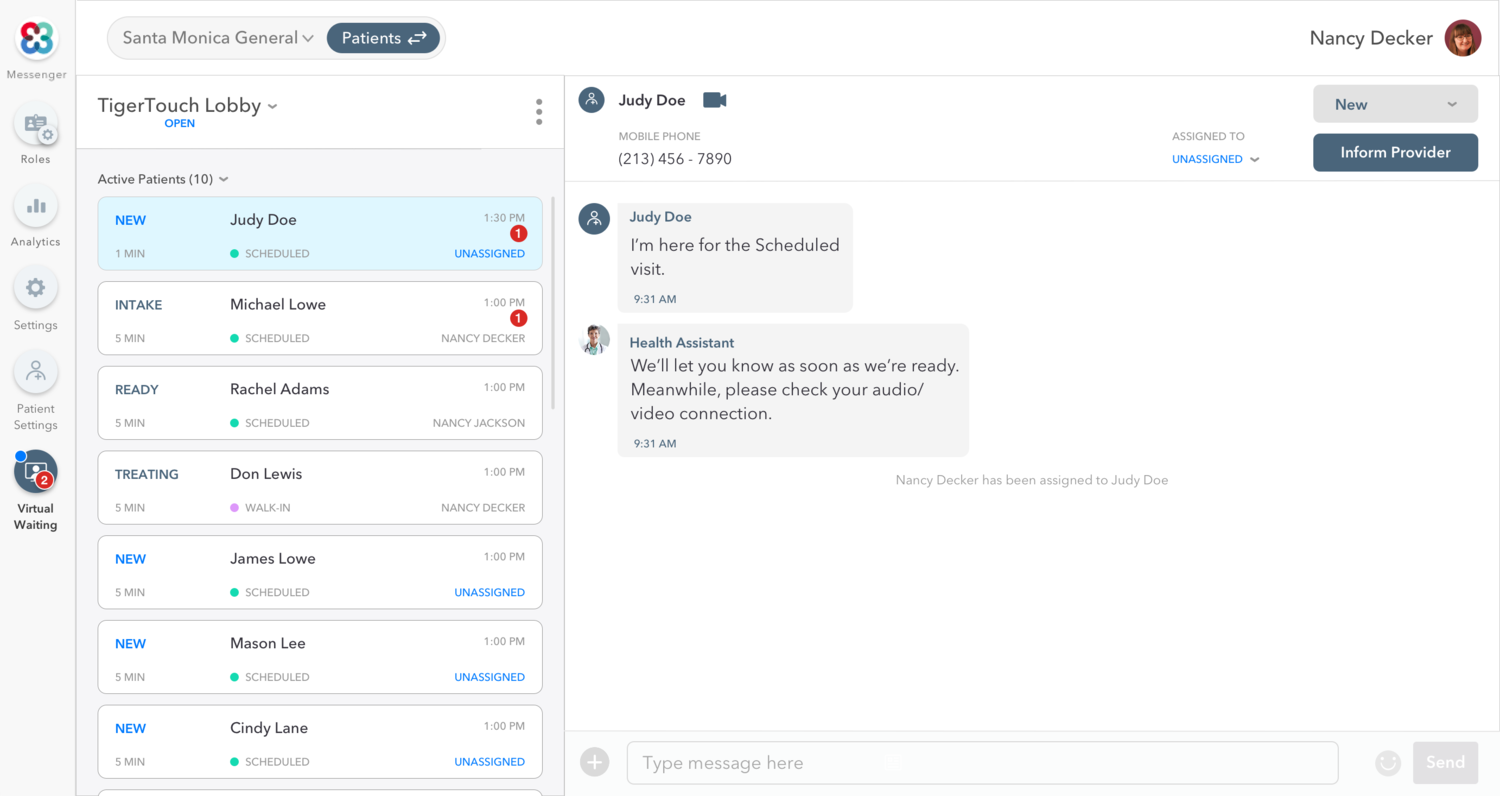Click the Send button

pyautogui.click(x=1445, y=762)
